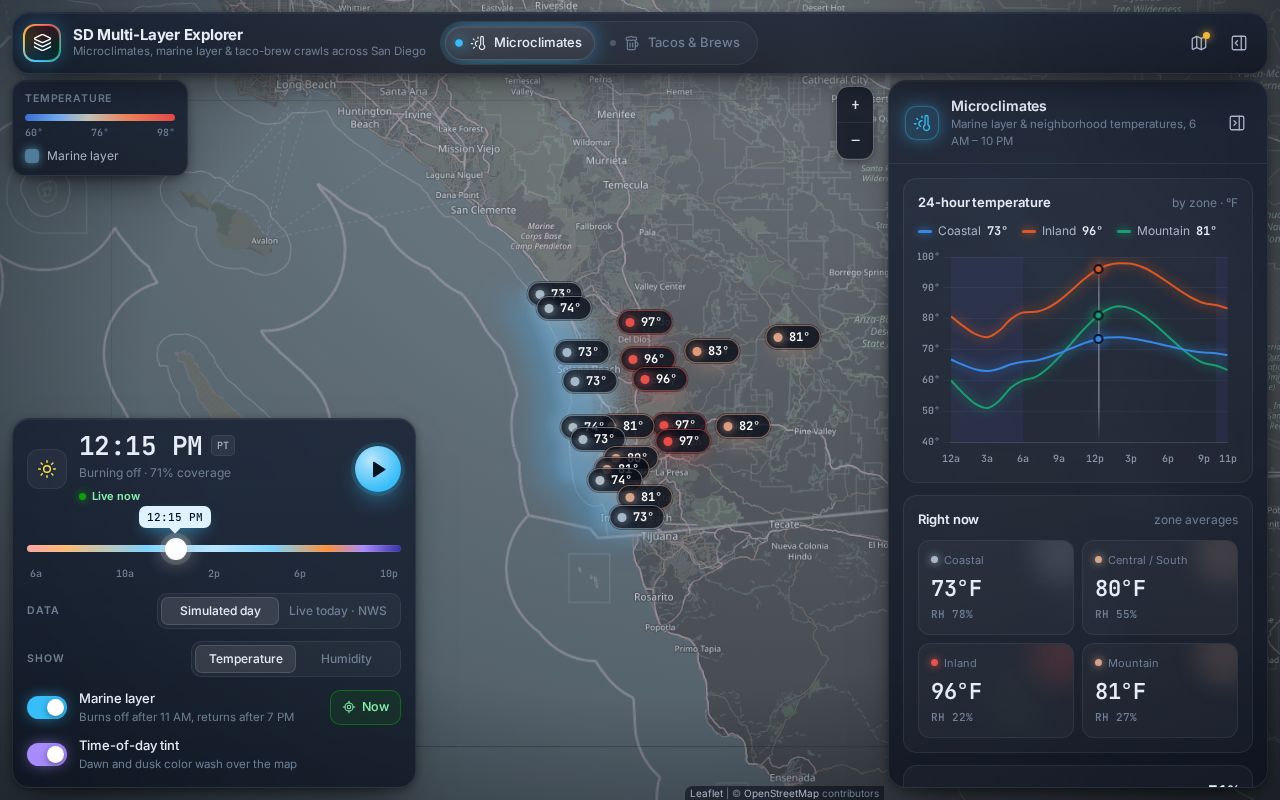Zoom in on the map

855,105
